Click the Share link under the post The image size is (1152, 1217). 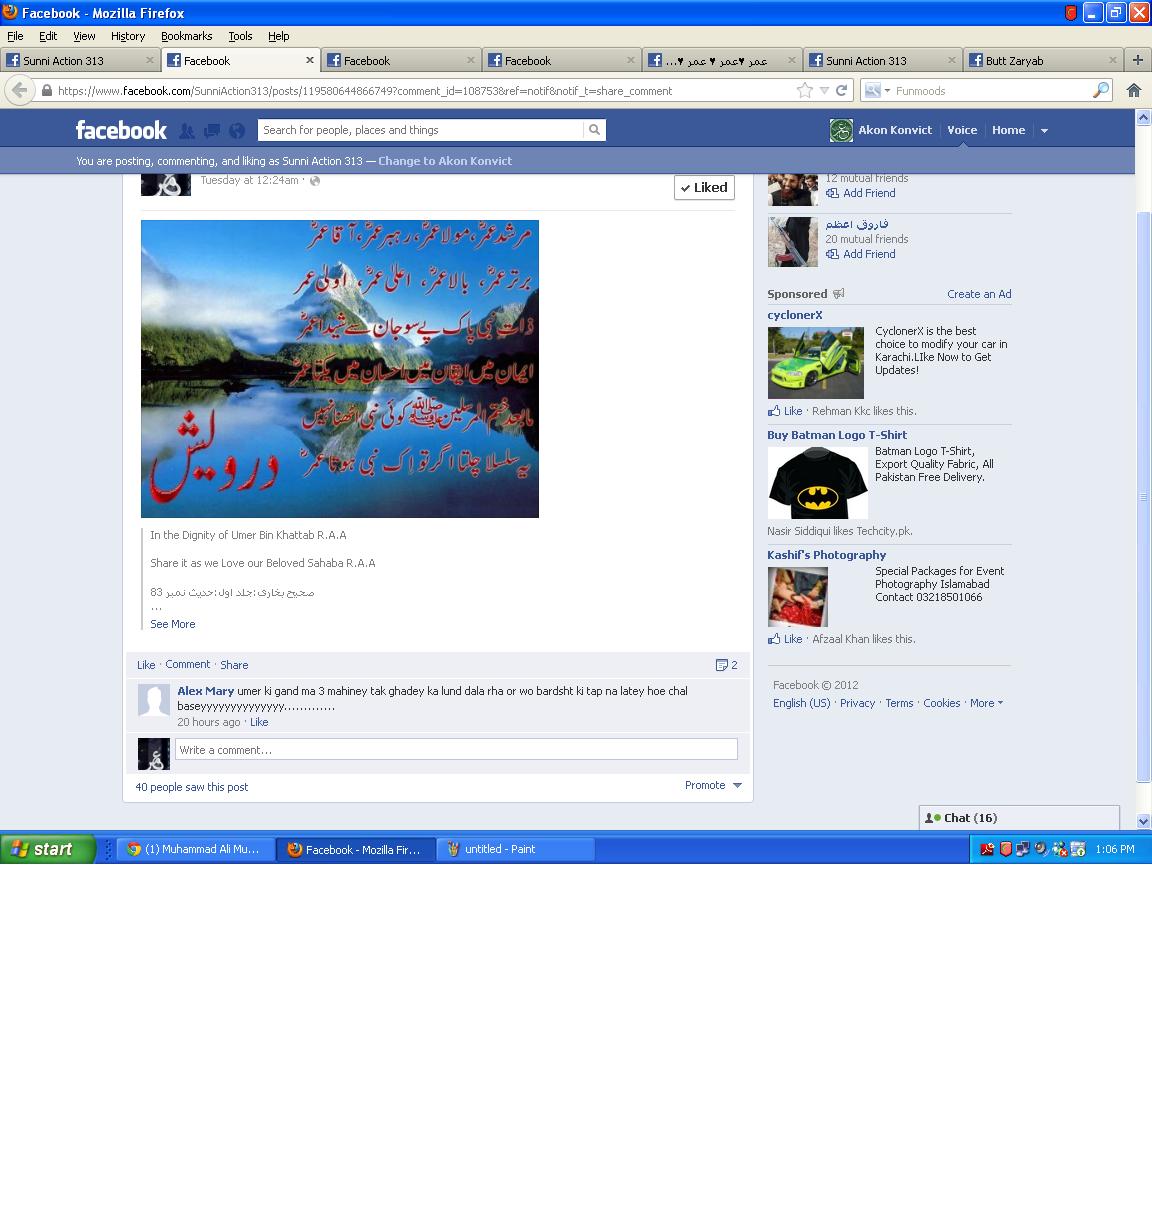pyautogui.click(x=234, y=665)
